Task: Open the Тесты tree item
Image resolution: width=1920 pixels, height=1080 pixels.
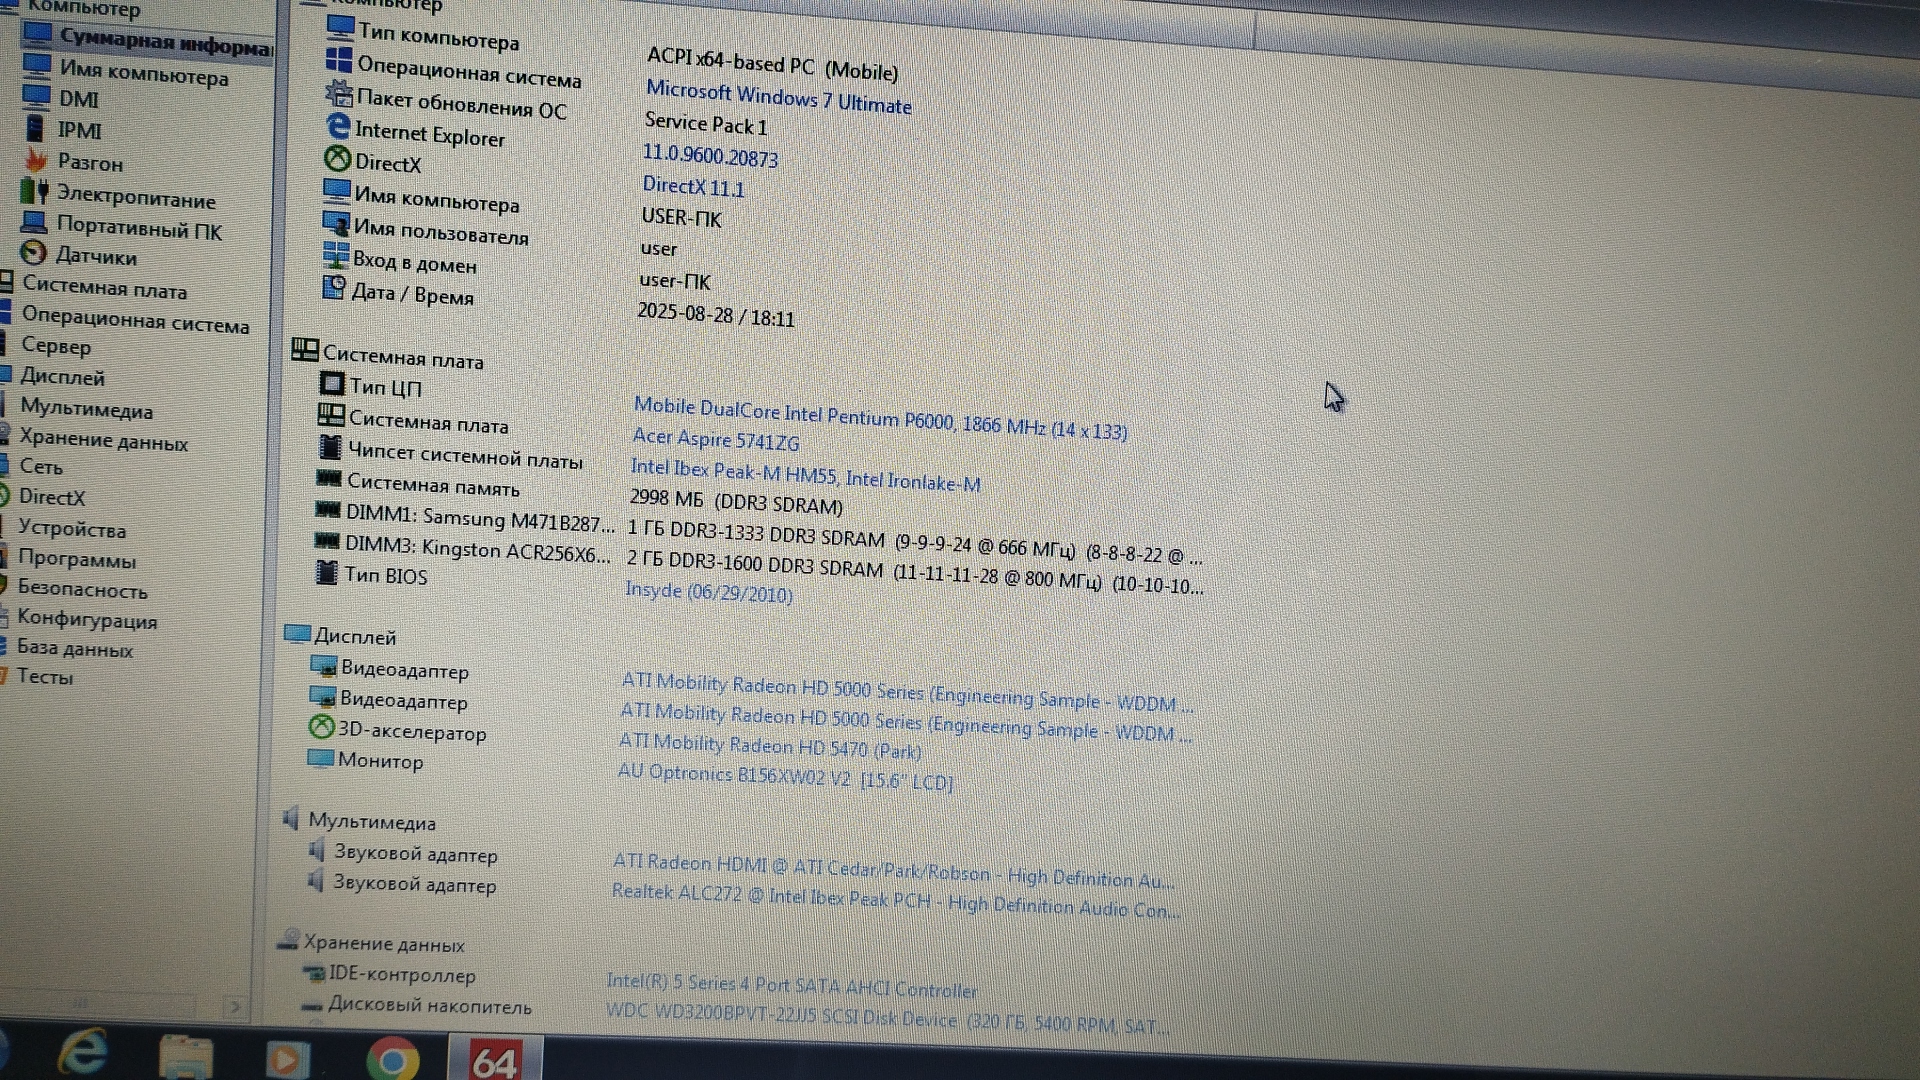Action: click(45, 677)
